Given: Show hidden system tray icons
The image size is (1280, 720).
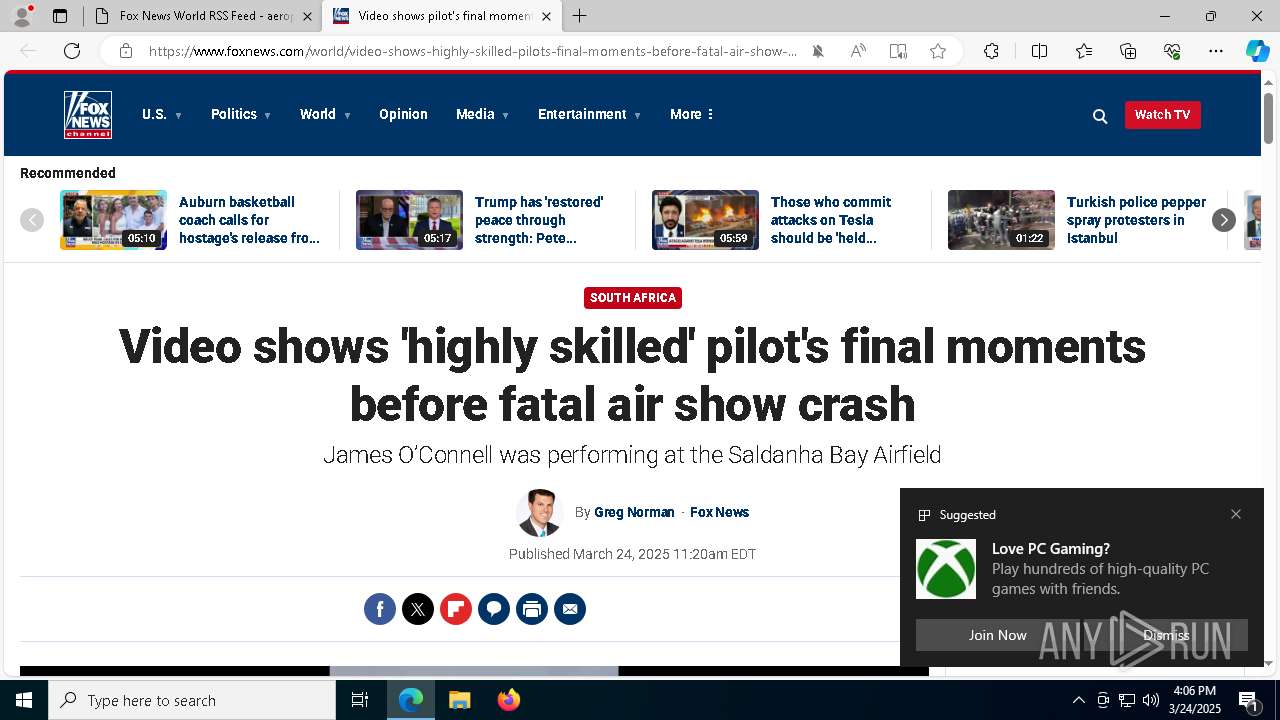Looking at the screenshot, I should [x=1078, y=700].
